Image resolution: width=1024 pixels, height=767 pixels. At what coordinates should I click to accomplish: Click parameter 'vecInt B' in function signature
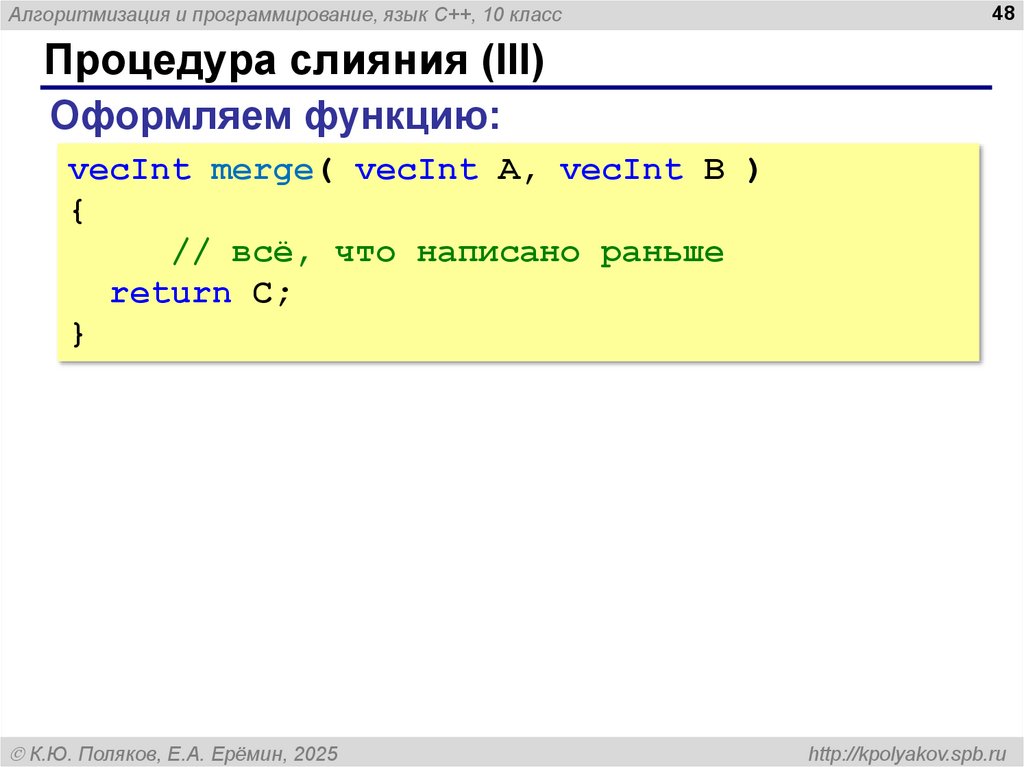[643, 170]
